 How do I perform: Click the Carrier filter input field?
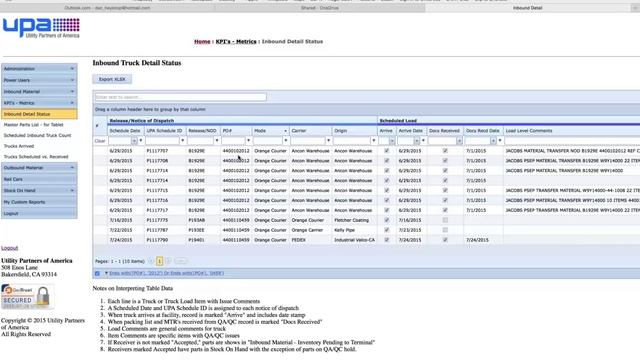point(308,141)
